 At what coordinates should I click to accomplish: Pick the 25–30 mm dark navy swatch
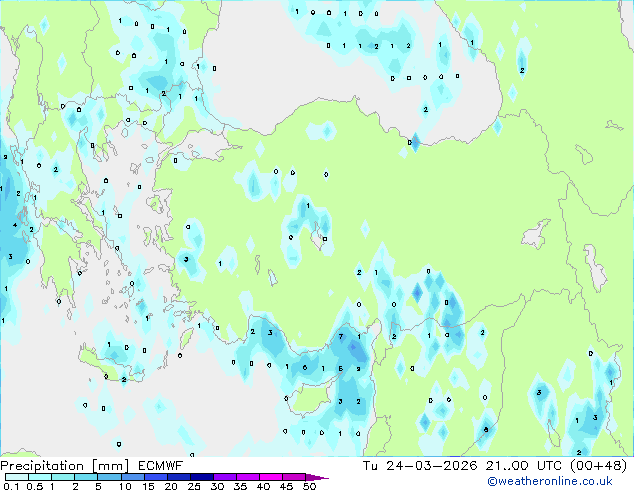(202, 477)
